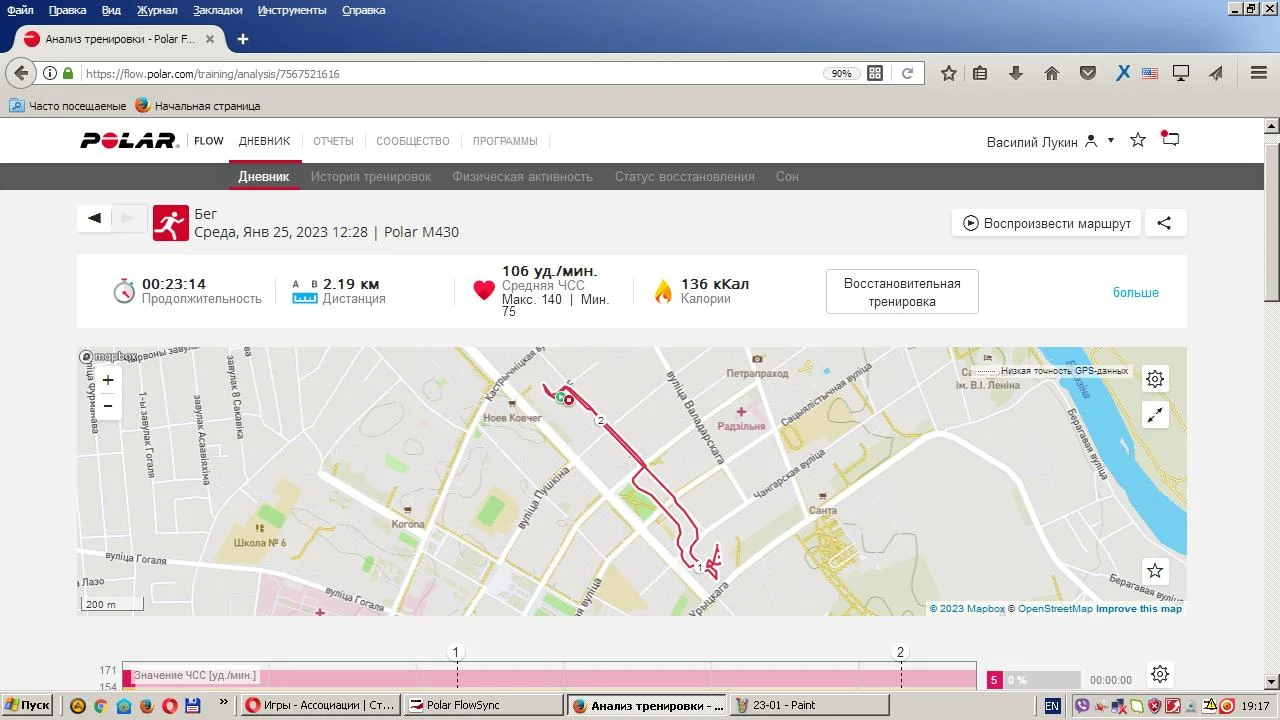Image resolution: width=1280 pixels, height=720 pixels.
Task: Zoom in on the map
Action: point(108,380)
